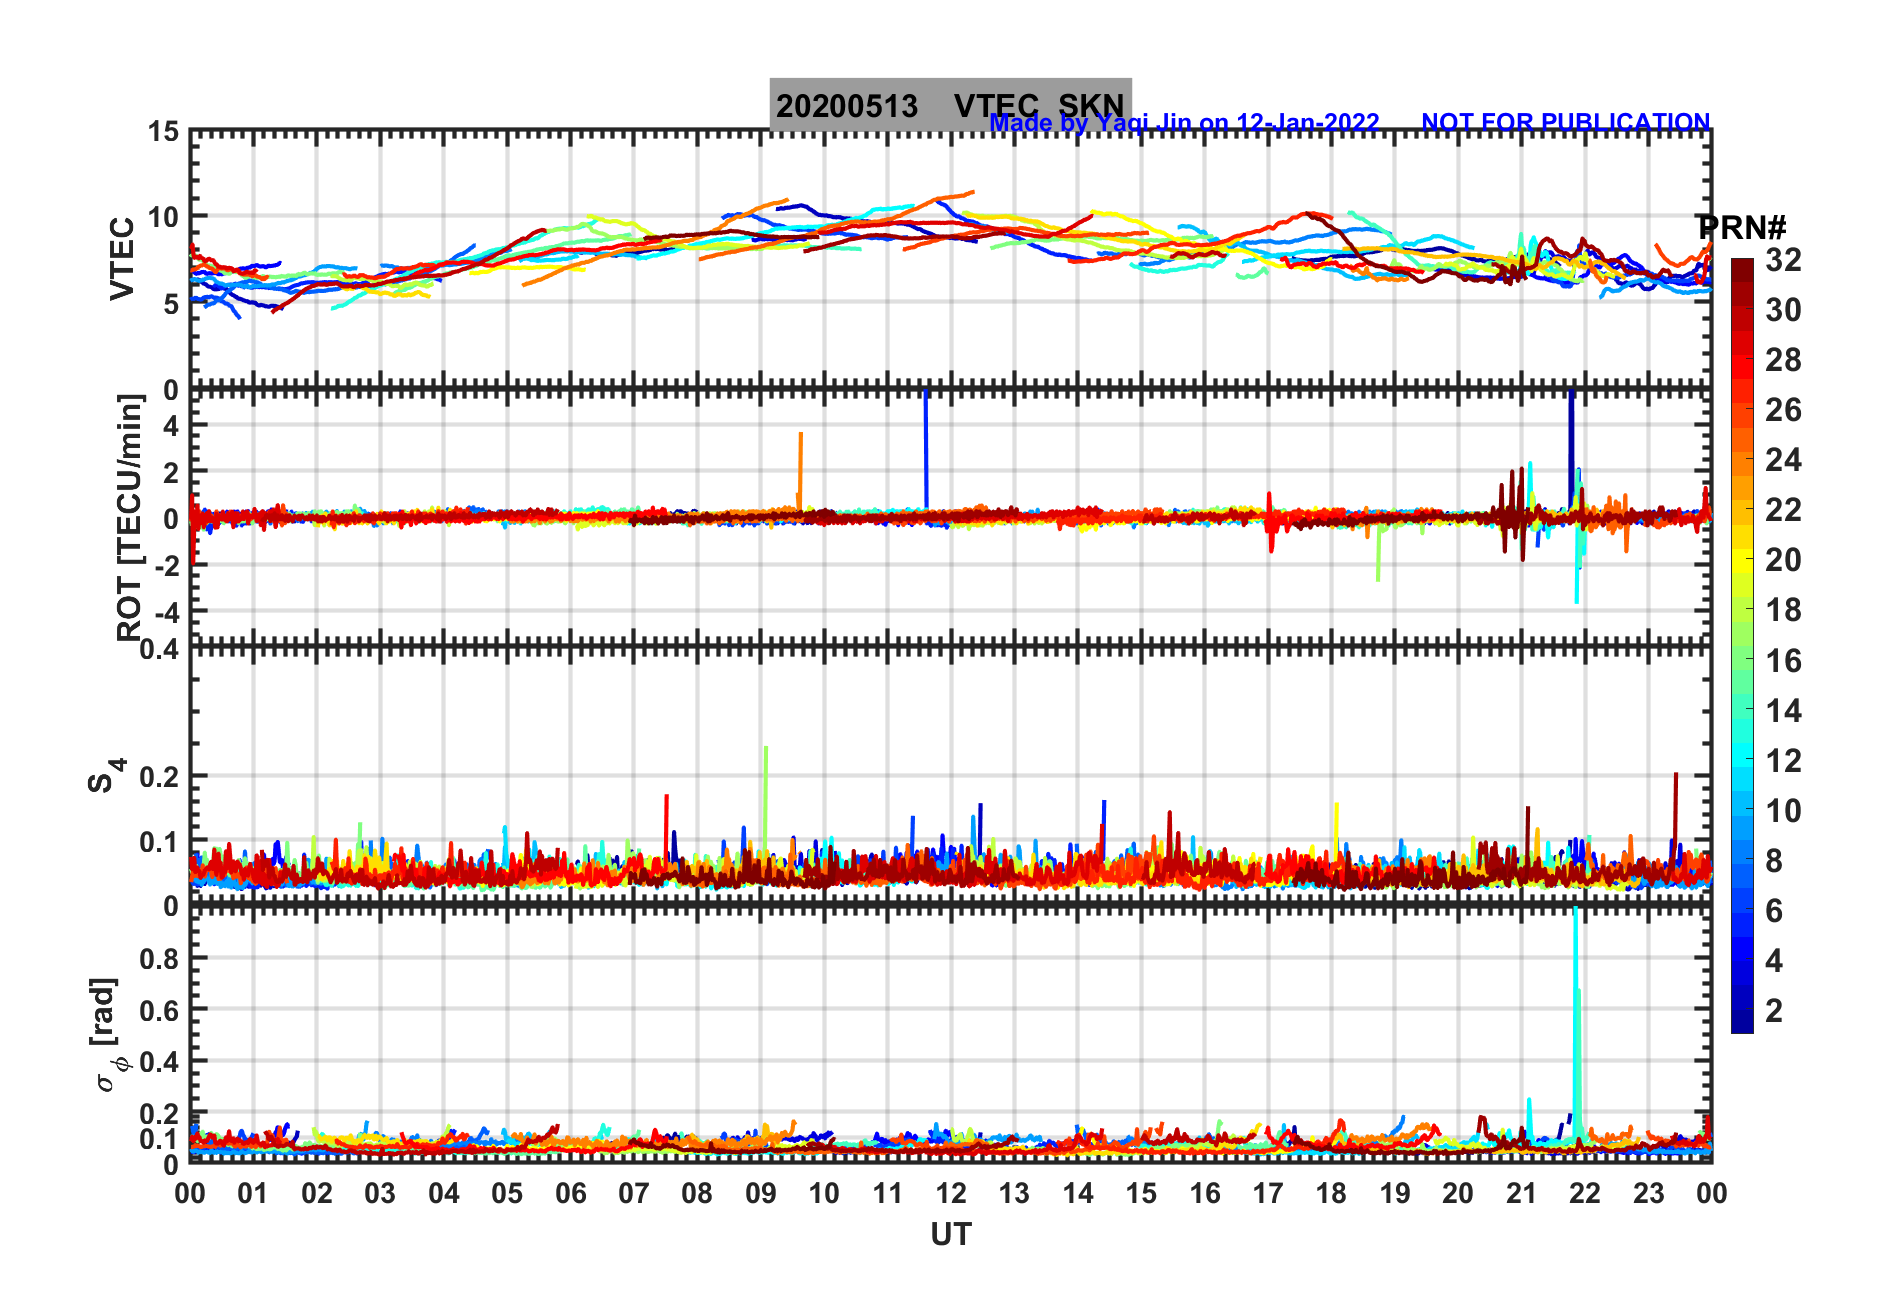The image size is (1902, 1292).
Task: Click the UT axis tick label '11'
Action: (887, 1193)
